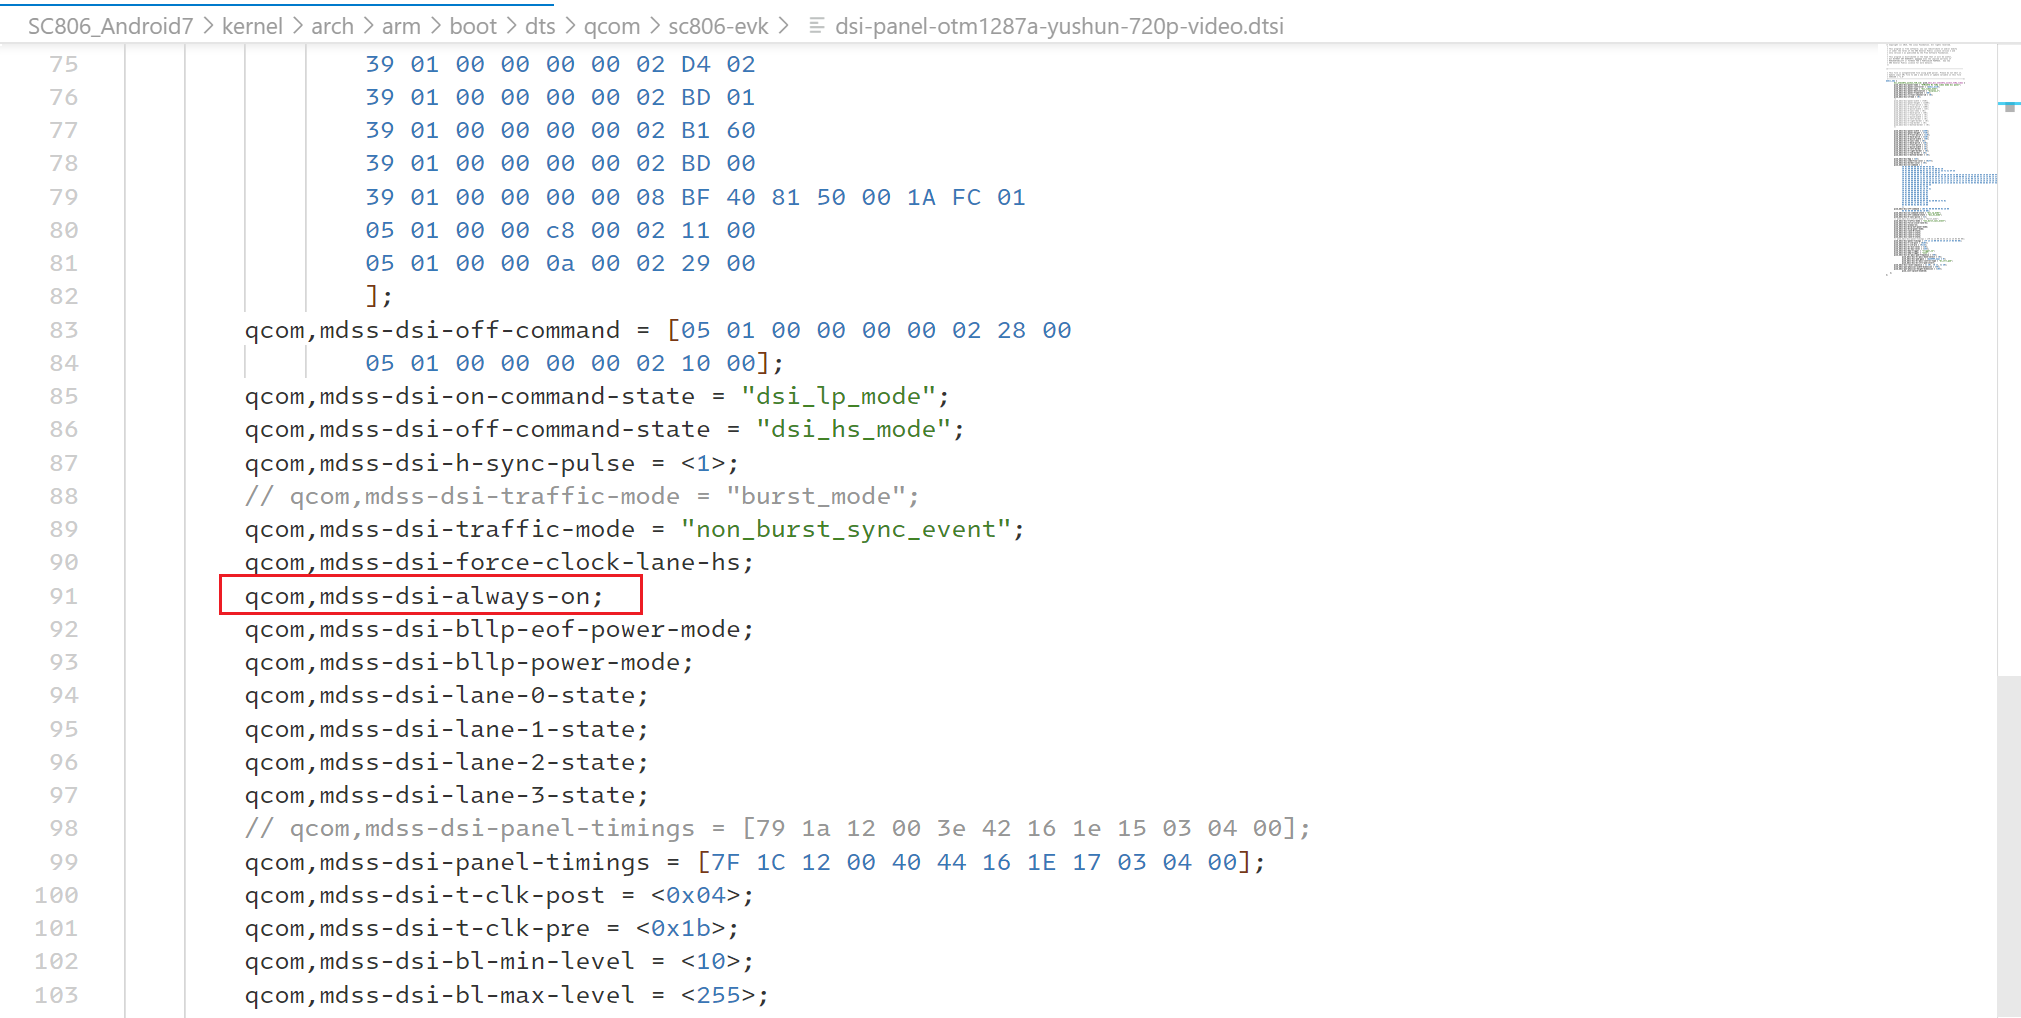The height and width of the screenshot is (1018, 2021).
Task: Click the qcom,mdss-dsi-off-command property name
Action: 432,330
